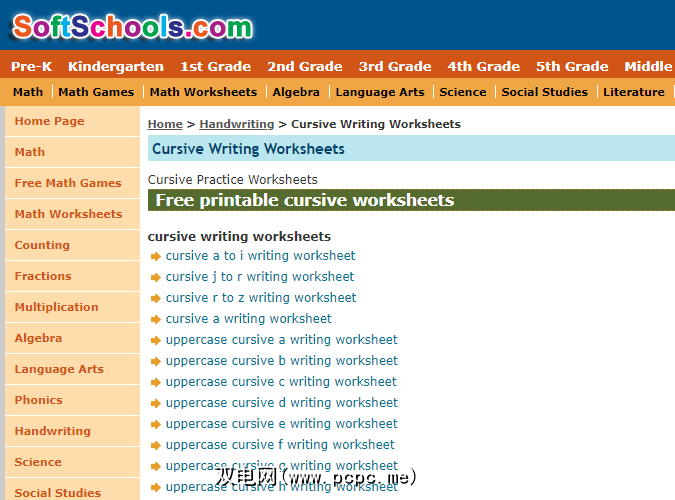Open Math Worksheets in the subject bar
The height and width of the screenshot is (500, 675).
click(203, 92)
